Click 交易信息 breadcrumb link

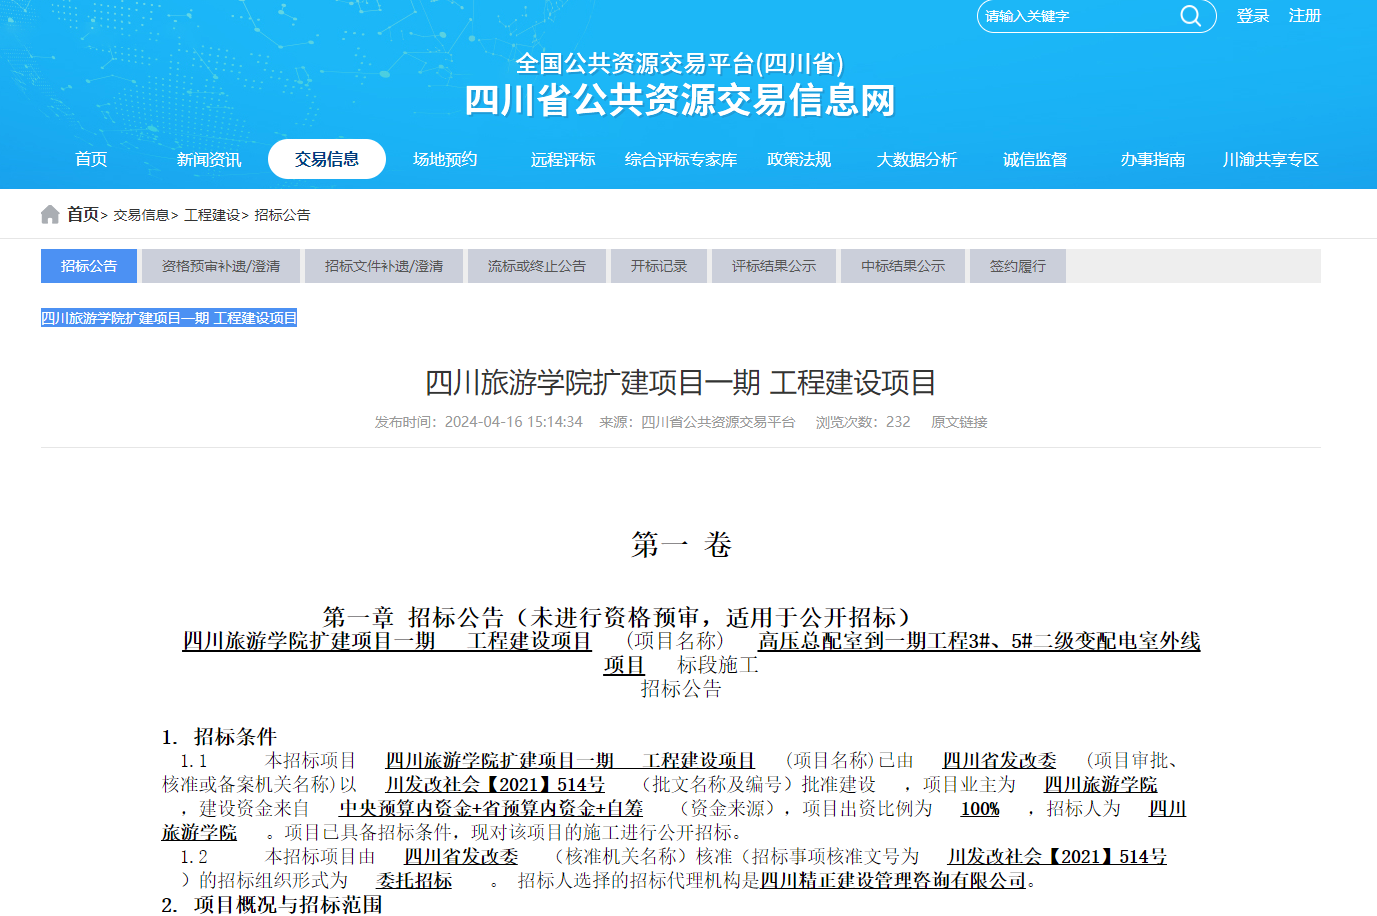(141, 215)
